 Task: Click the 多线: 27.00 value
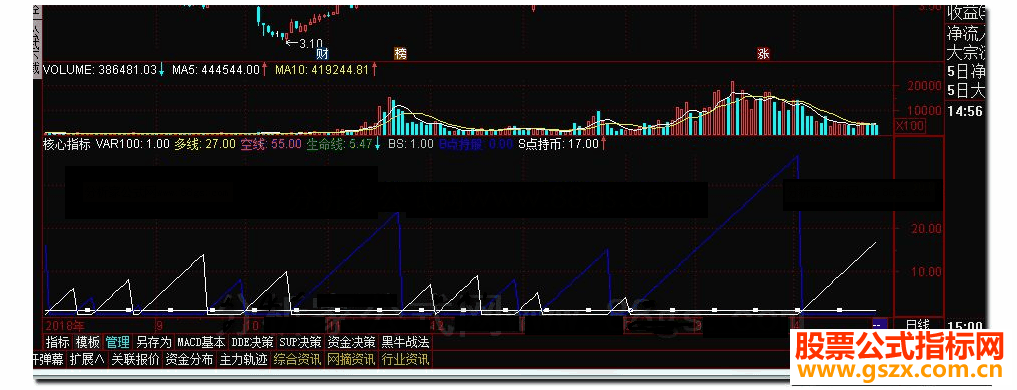pyautogui.click(x=205, y=144)
